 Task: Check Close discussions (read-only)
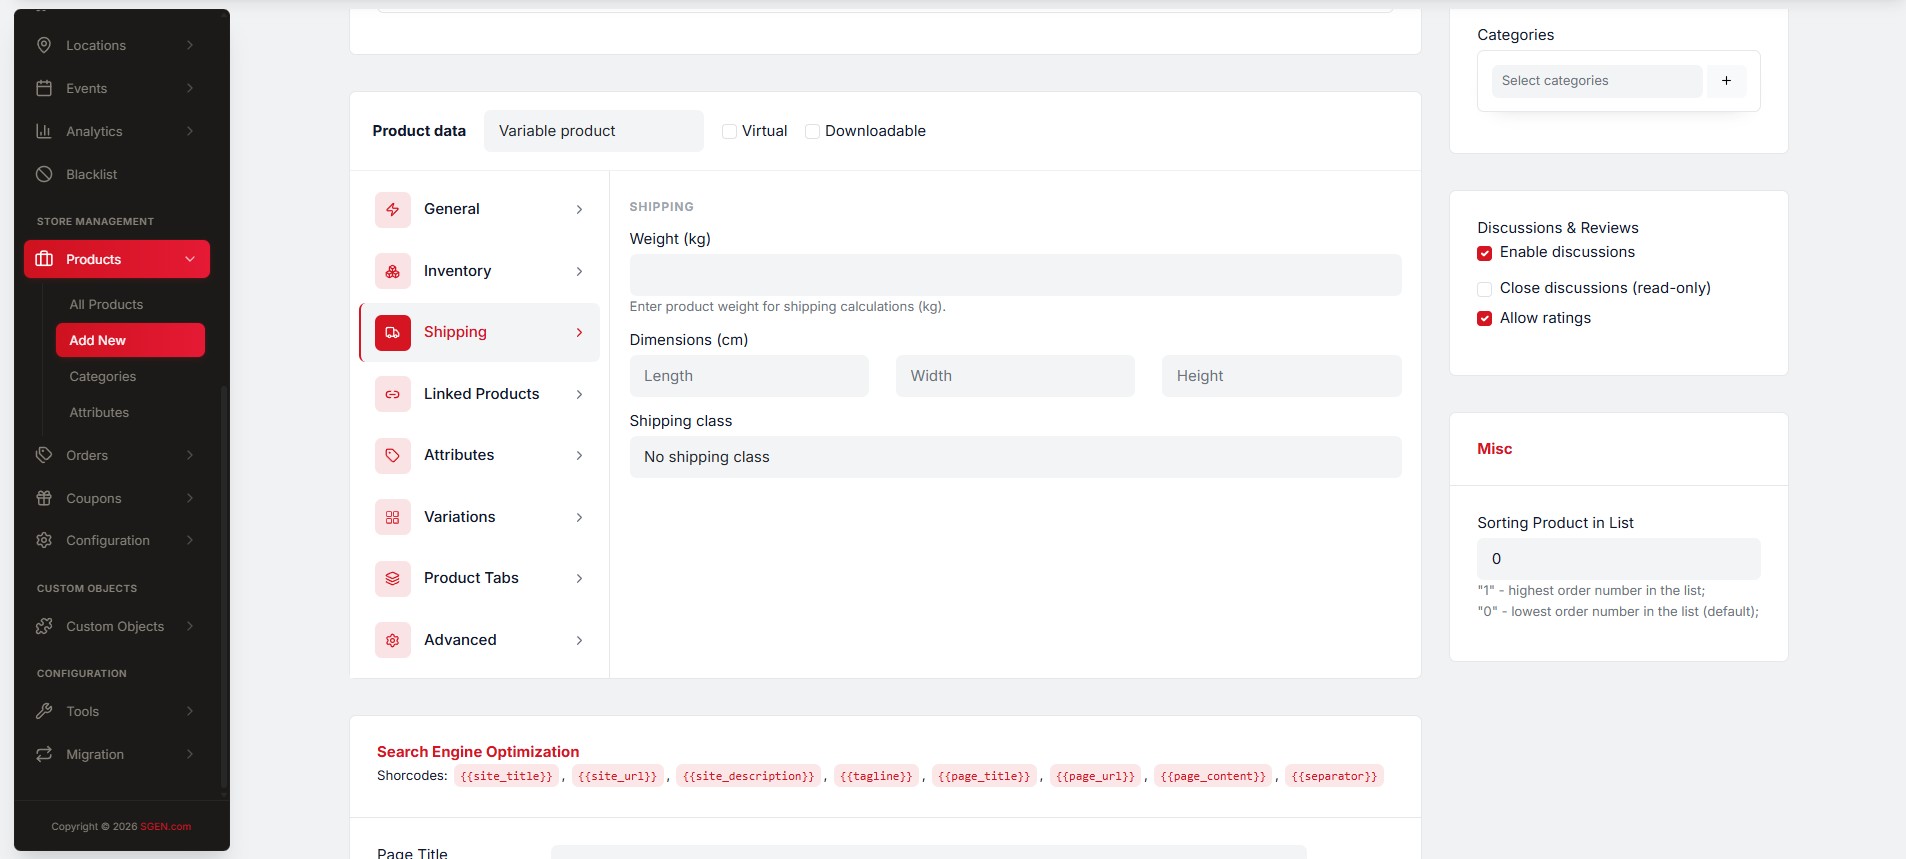click(1485, 289)
